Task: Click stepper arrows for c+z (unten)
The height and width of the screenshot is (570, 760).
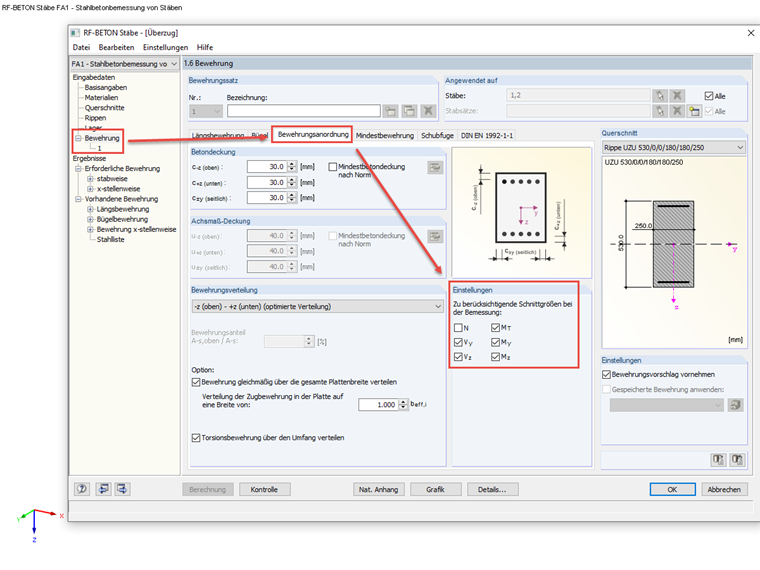Action: 292,182
